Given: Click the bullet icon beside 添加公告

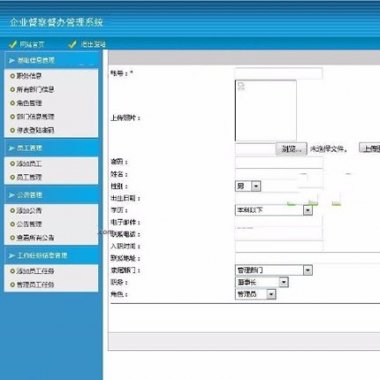Looking at the screenshot, I should (x=12, y=211).
